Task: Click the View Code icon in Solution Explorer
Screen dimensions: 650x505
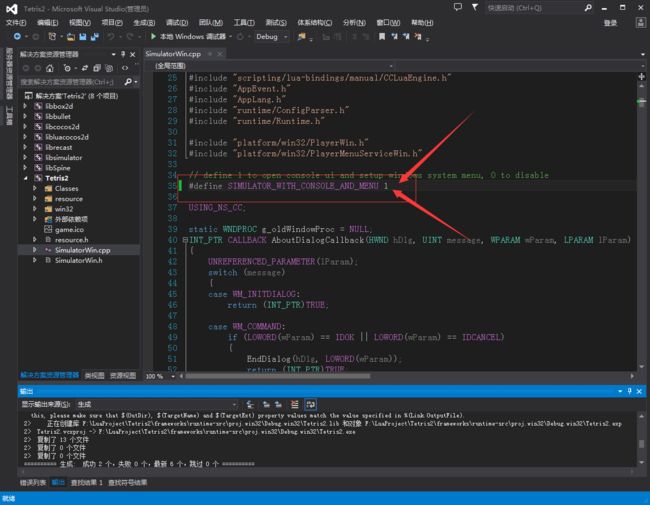Action: pyautogui.click(x=125, y=68)
